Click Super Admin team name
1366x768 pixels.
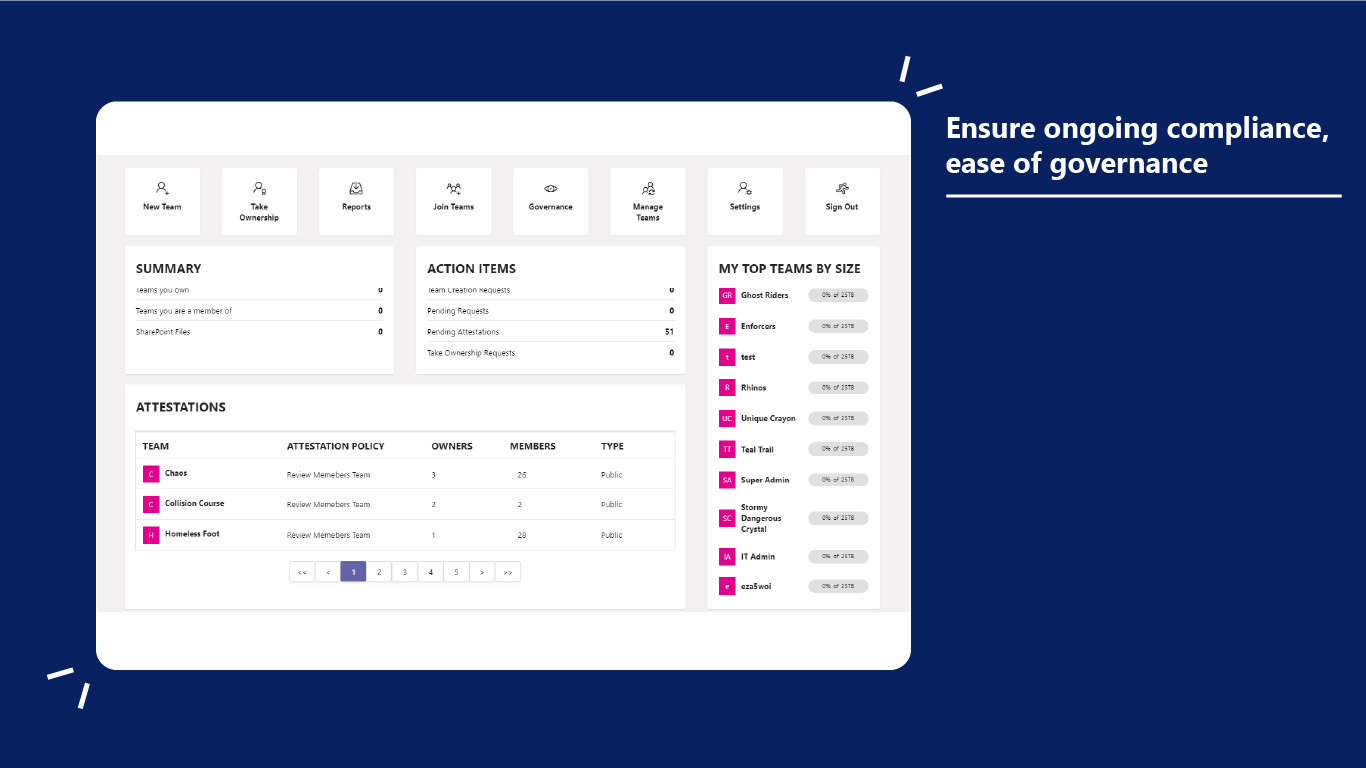coord(765,480)
